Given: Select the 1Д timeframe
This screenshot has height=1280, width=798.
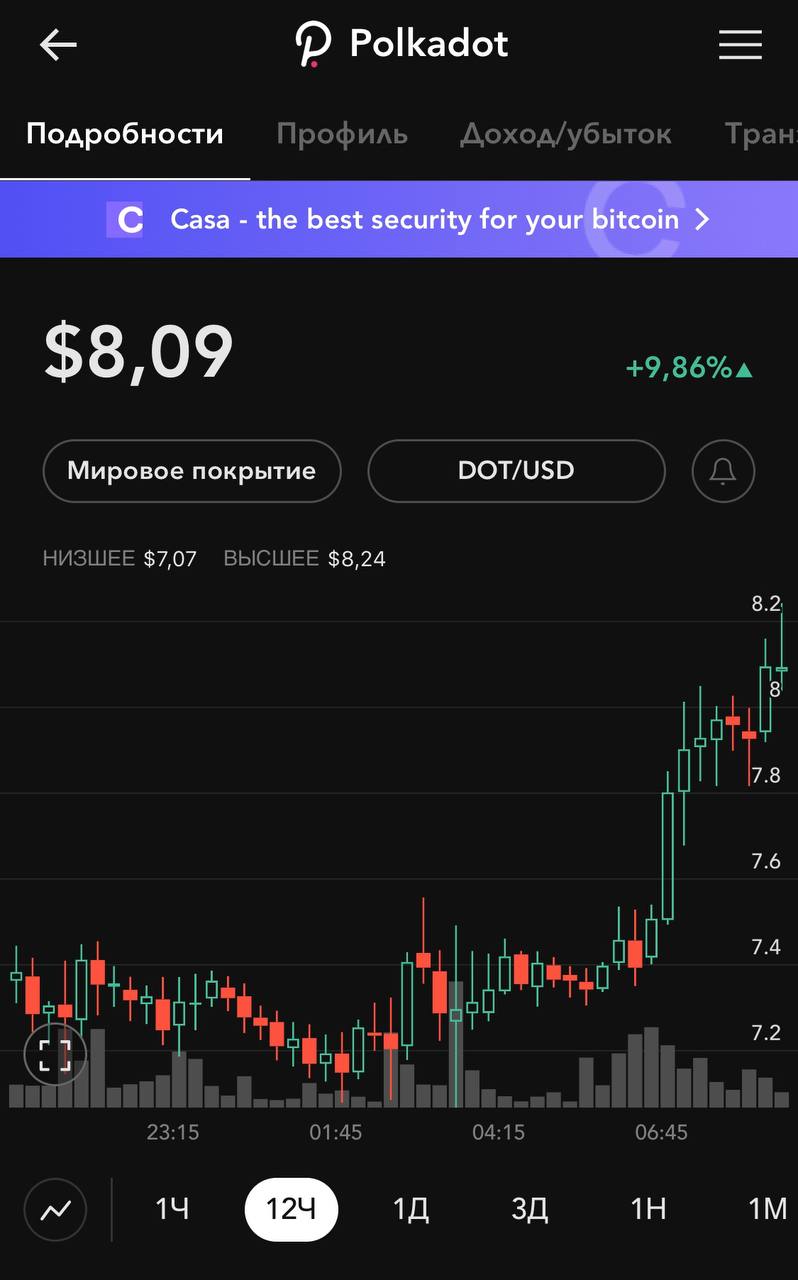Looking at the screenshot, I should pyautogui.click(x=411, y=1210).
